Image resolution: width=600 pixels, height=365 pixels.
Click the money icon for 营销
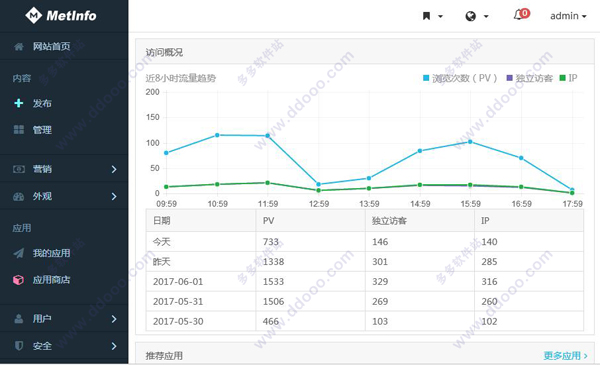19,169
